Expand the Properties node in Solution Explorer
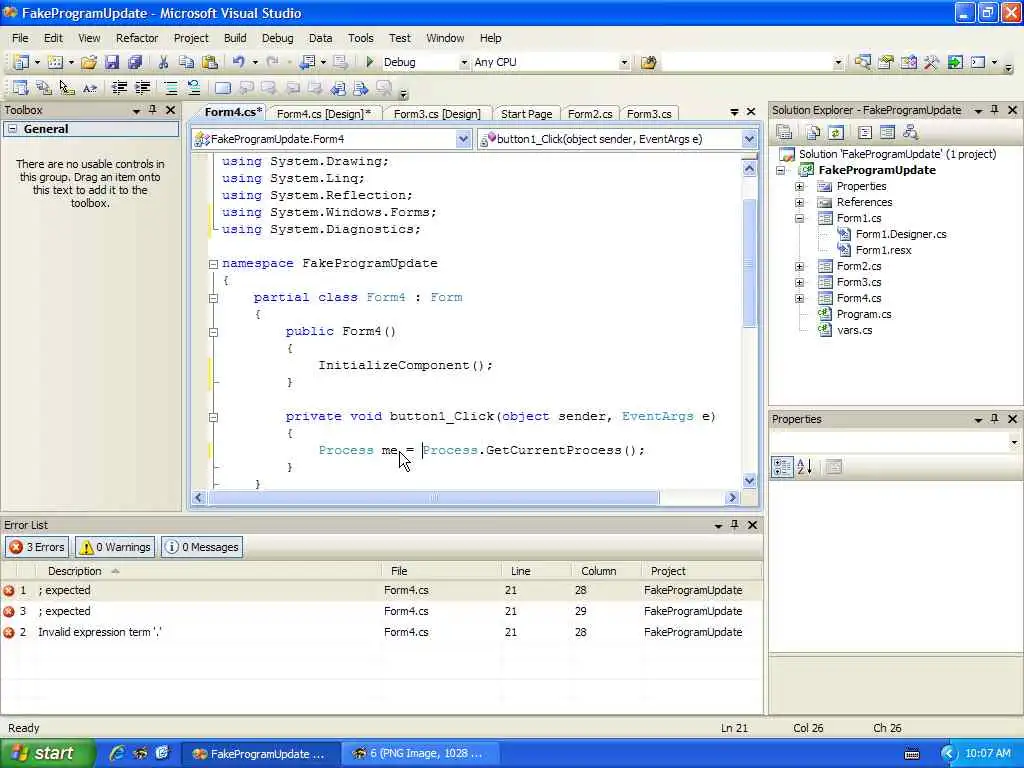The height and width of the screenshot is (768, 1024). 799,186
